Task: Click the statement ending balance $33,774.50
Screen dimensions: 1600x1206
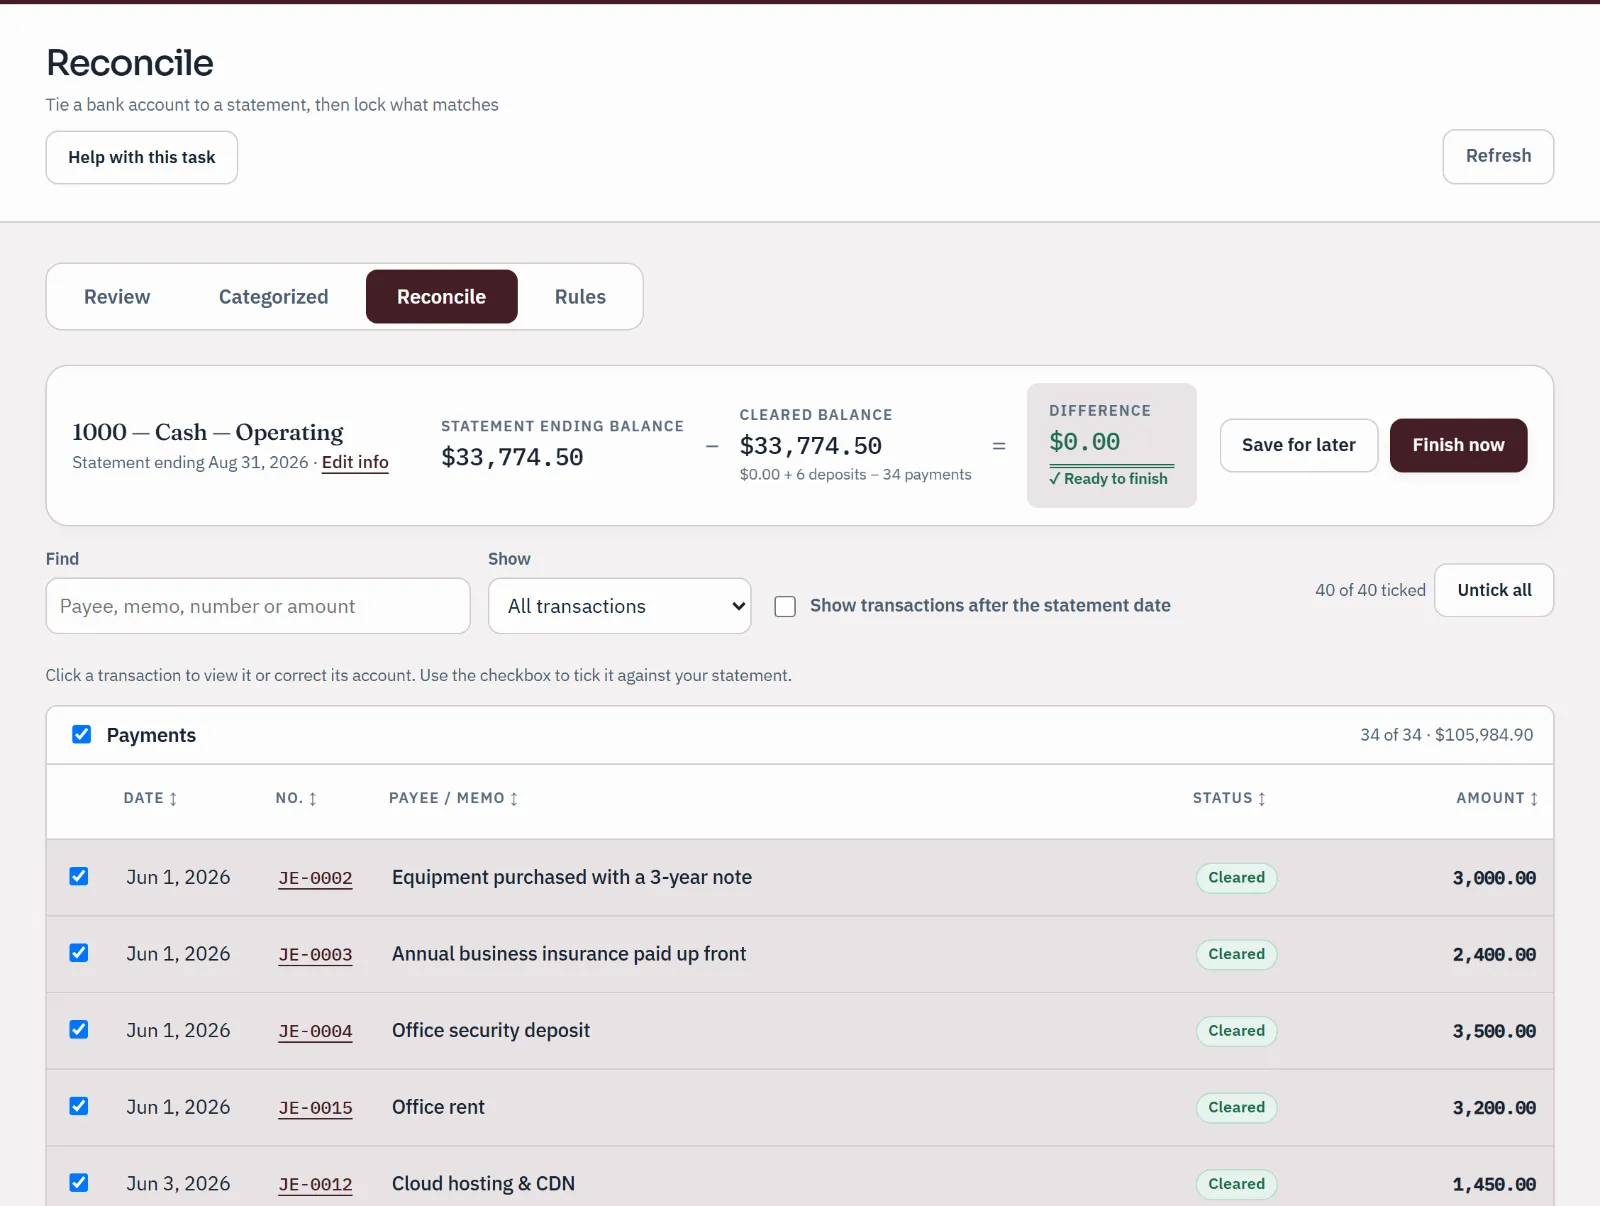Action: tap(512, 457)
